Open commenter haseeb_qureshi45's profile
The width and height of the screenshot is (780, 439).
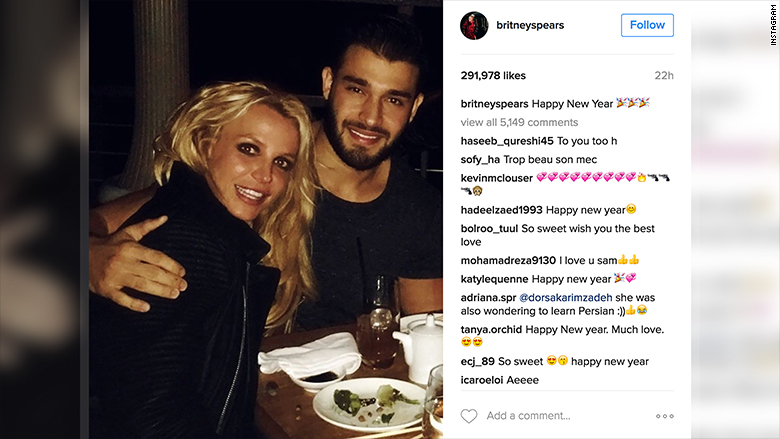pyautogui.click(x=506, y=141)
